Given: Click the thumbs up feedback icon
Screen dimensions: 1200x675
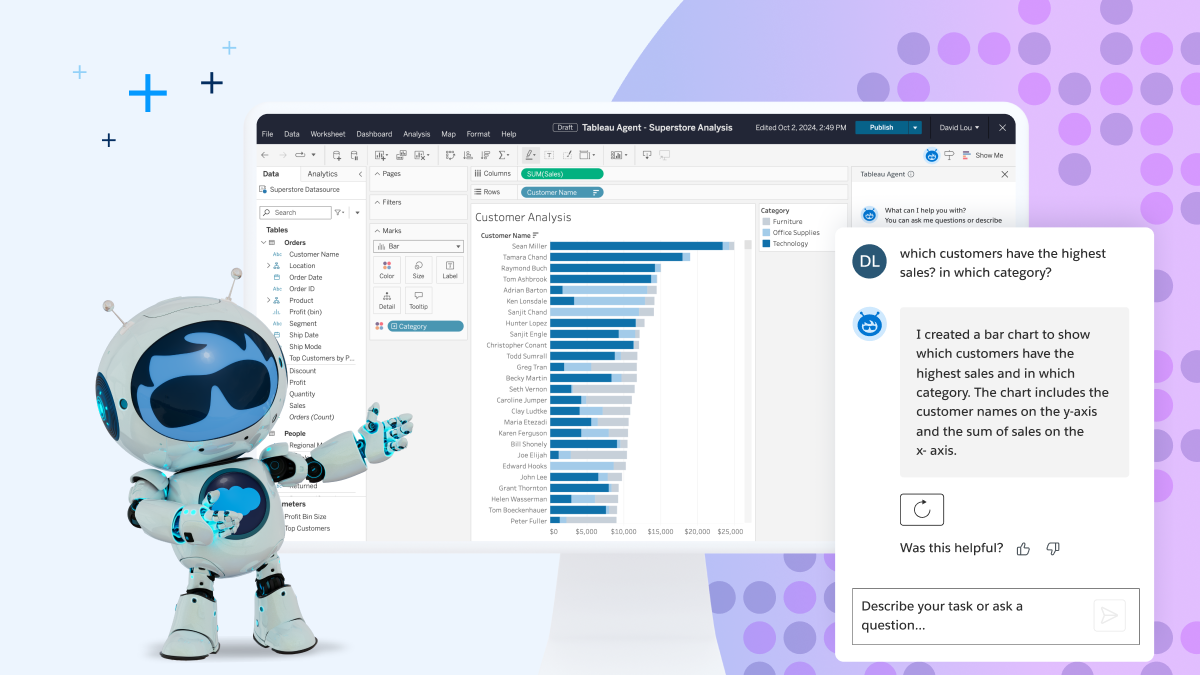Looking at the screenshot, I should coord(1023,548).
